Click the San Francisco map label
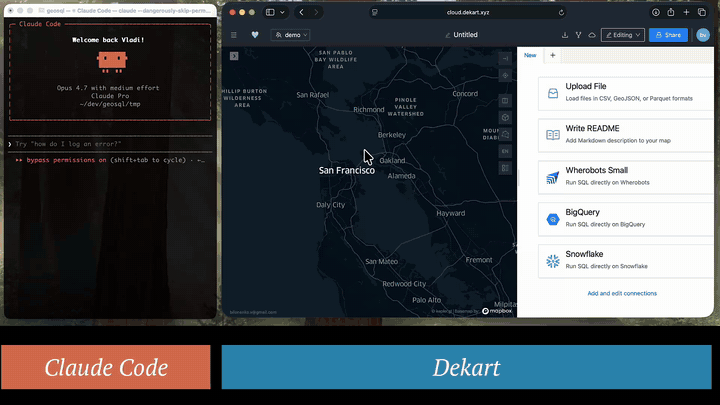This screenshot has width=720, height=405. pyautogui.click(x=347, y=170)
